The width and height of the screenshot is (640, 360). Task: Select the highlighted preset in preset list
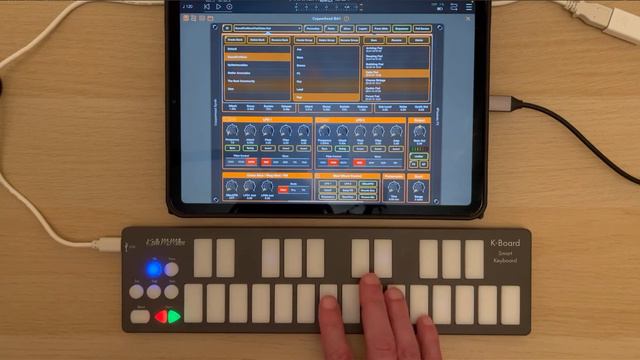coord(396,73)
